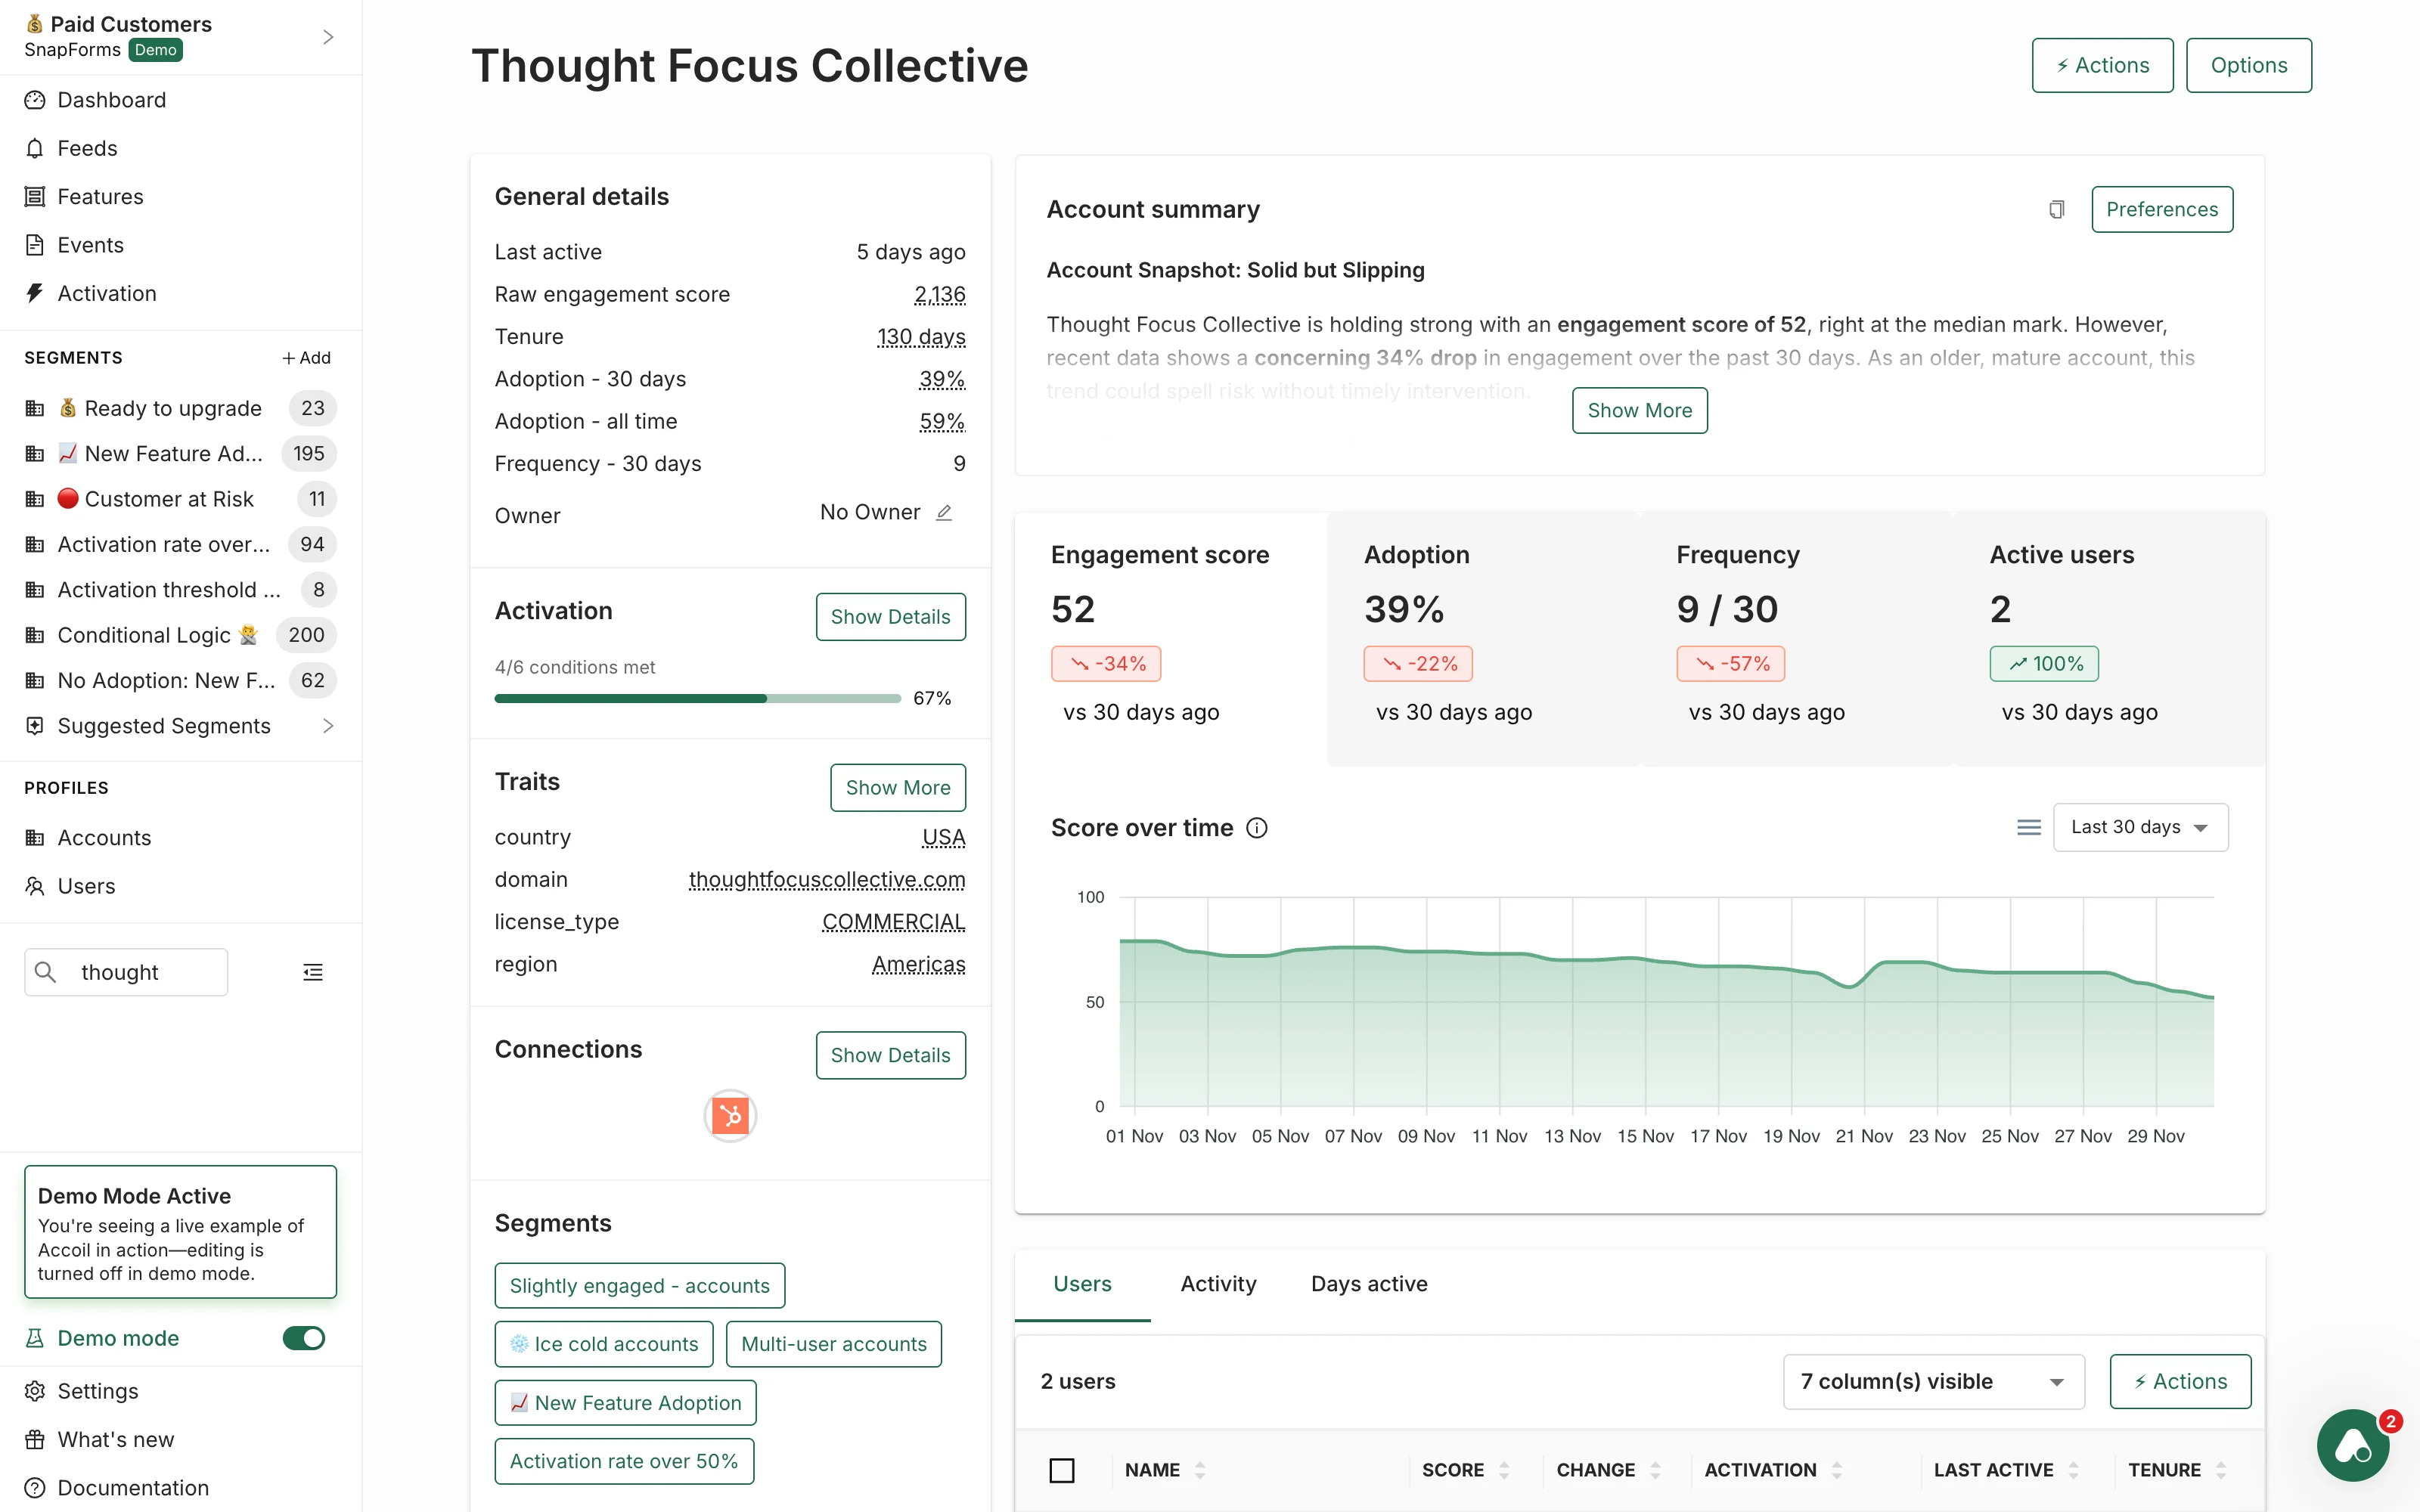Image resolution: width=2420 pixels, height=1512 pixels.
Task: Check the select-all users checkbox
Action: click(1062, 1470)
